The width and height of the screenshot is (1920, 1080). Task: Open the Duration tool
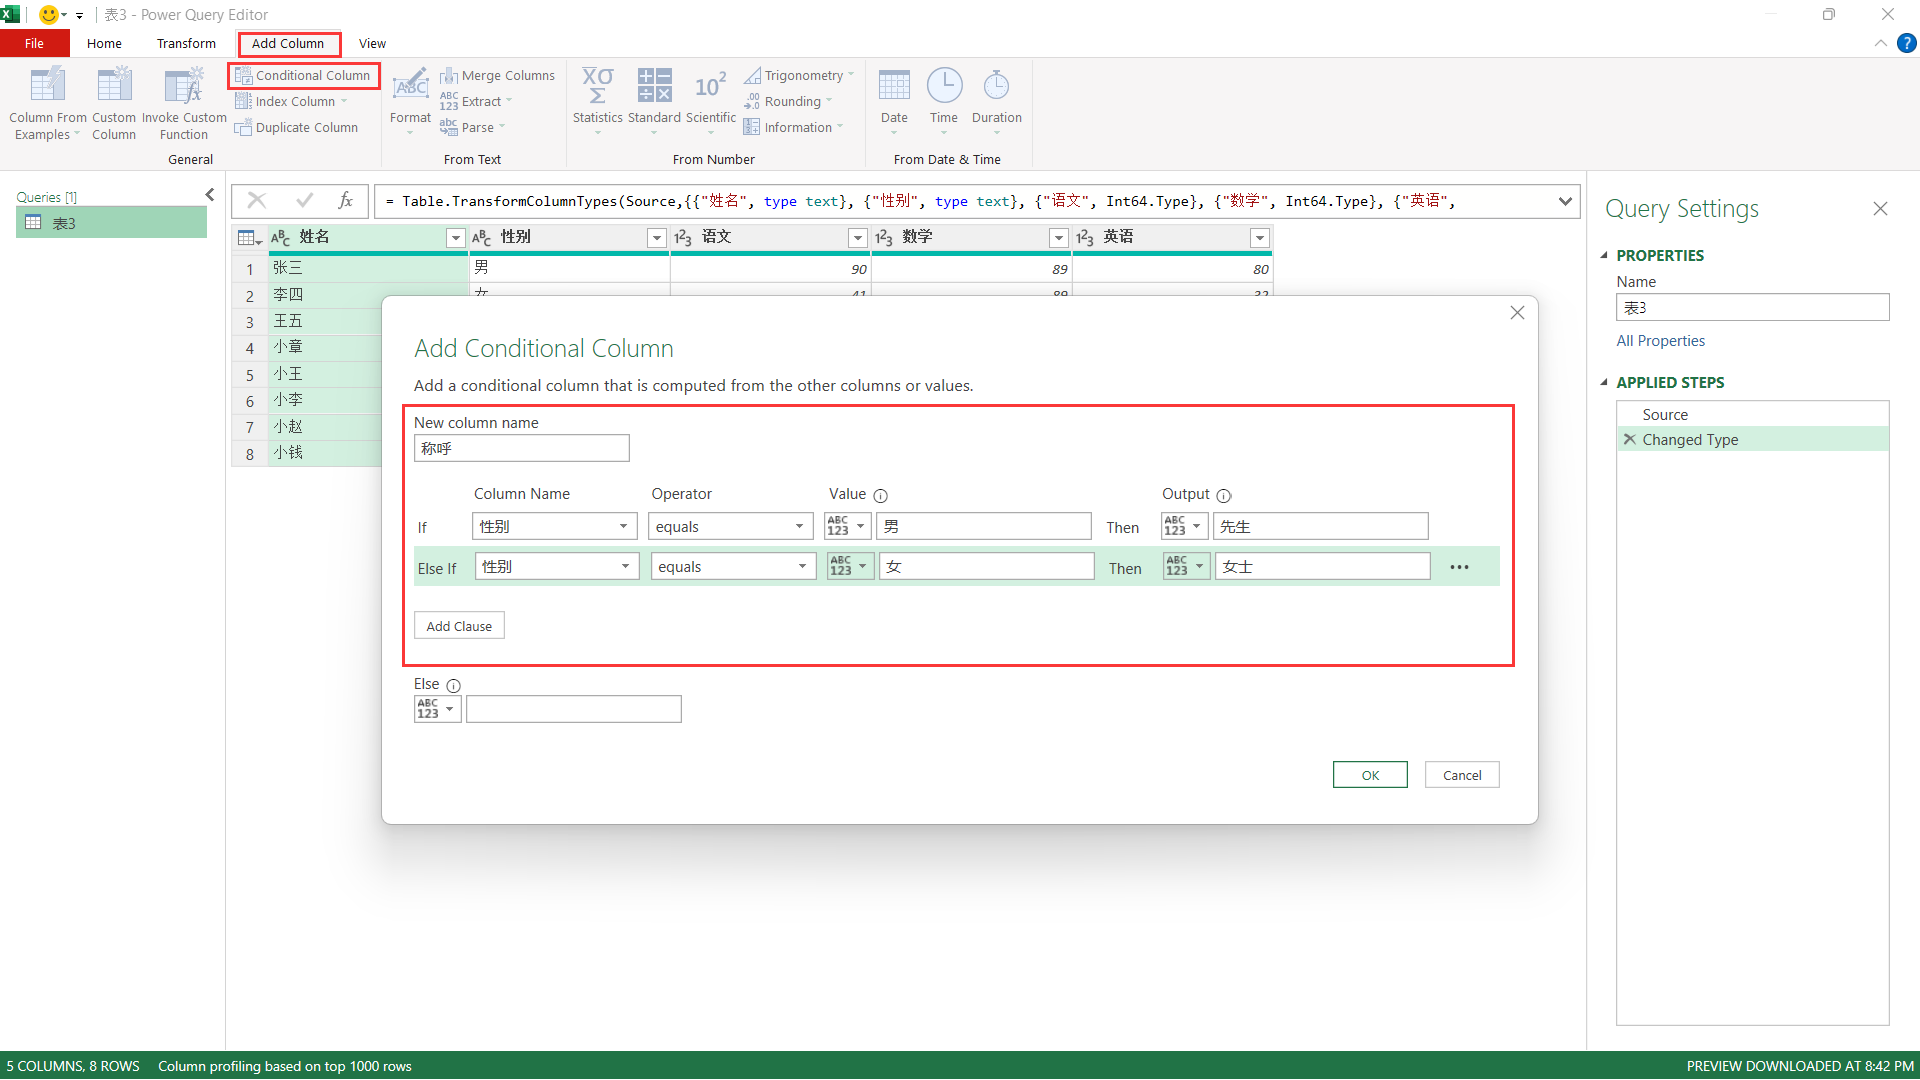tap(996, 87)
